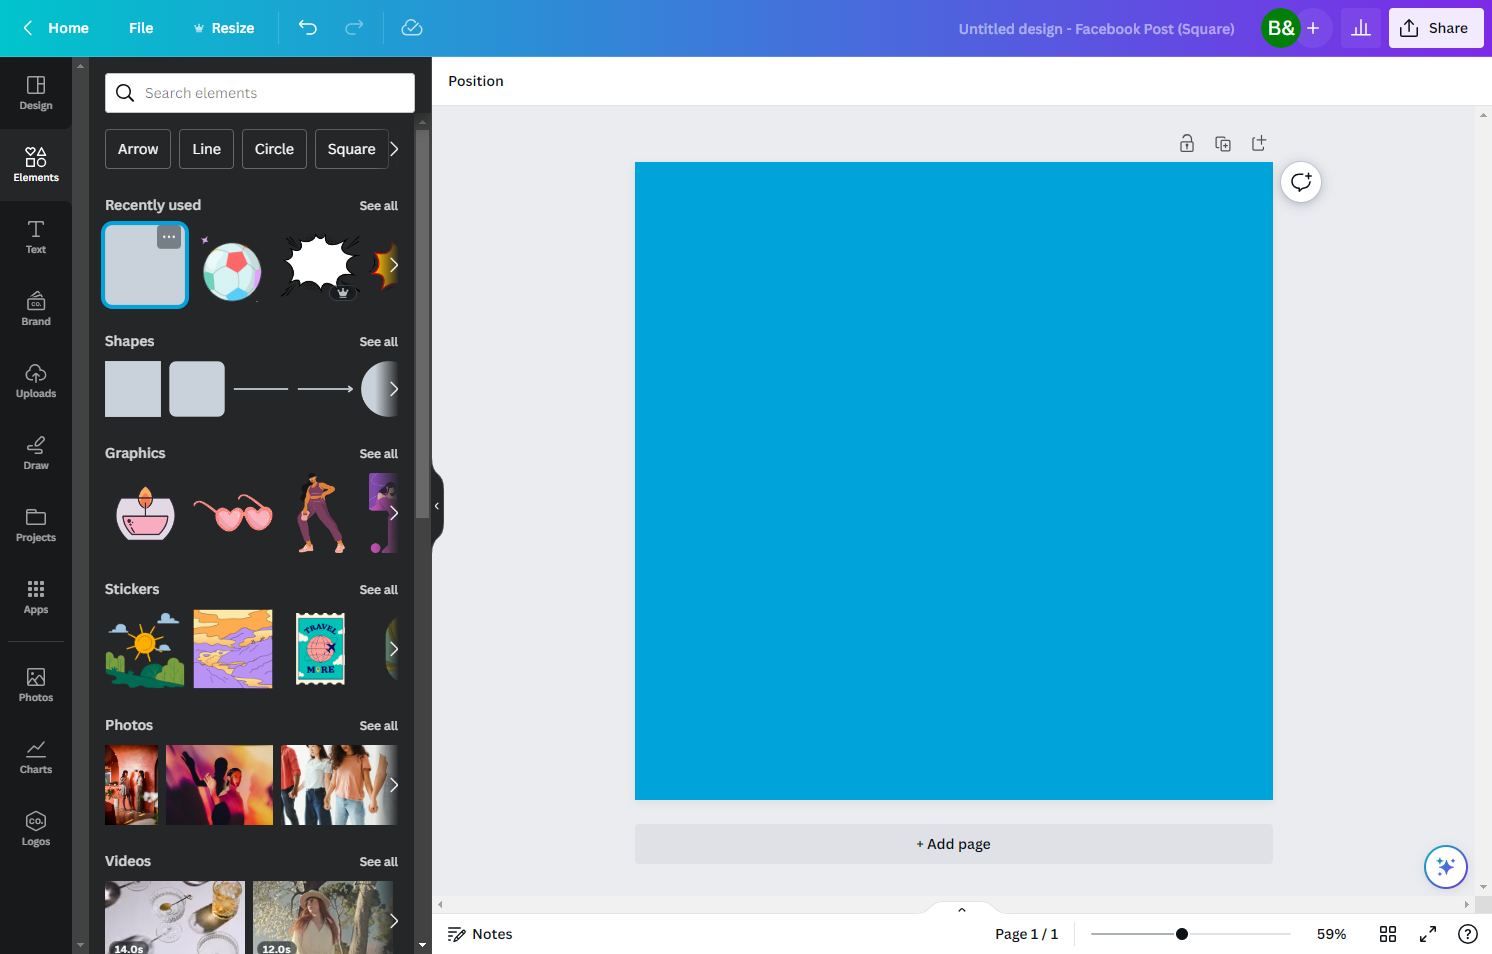The height and width of the screenshot is (954, 1492).
Task: Add a comment using the bubble icon
Action: pos(1301,182)
